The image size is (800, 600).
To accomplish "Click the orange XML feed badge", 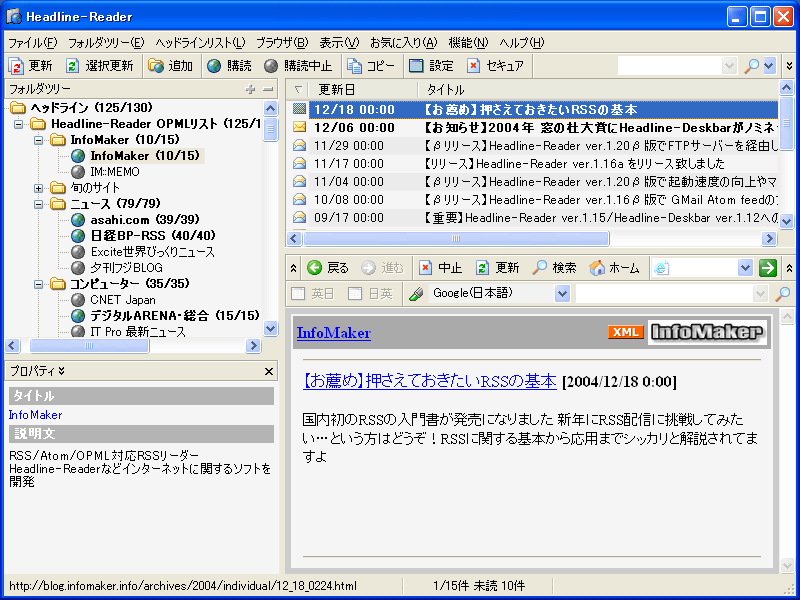I will pos(625,332).
